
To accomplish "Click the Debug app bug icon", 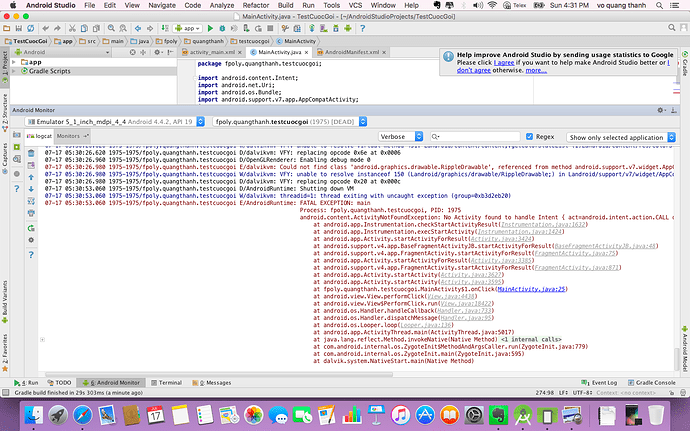I will click(x=222, y=28).
